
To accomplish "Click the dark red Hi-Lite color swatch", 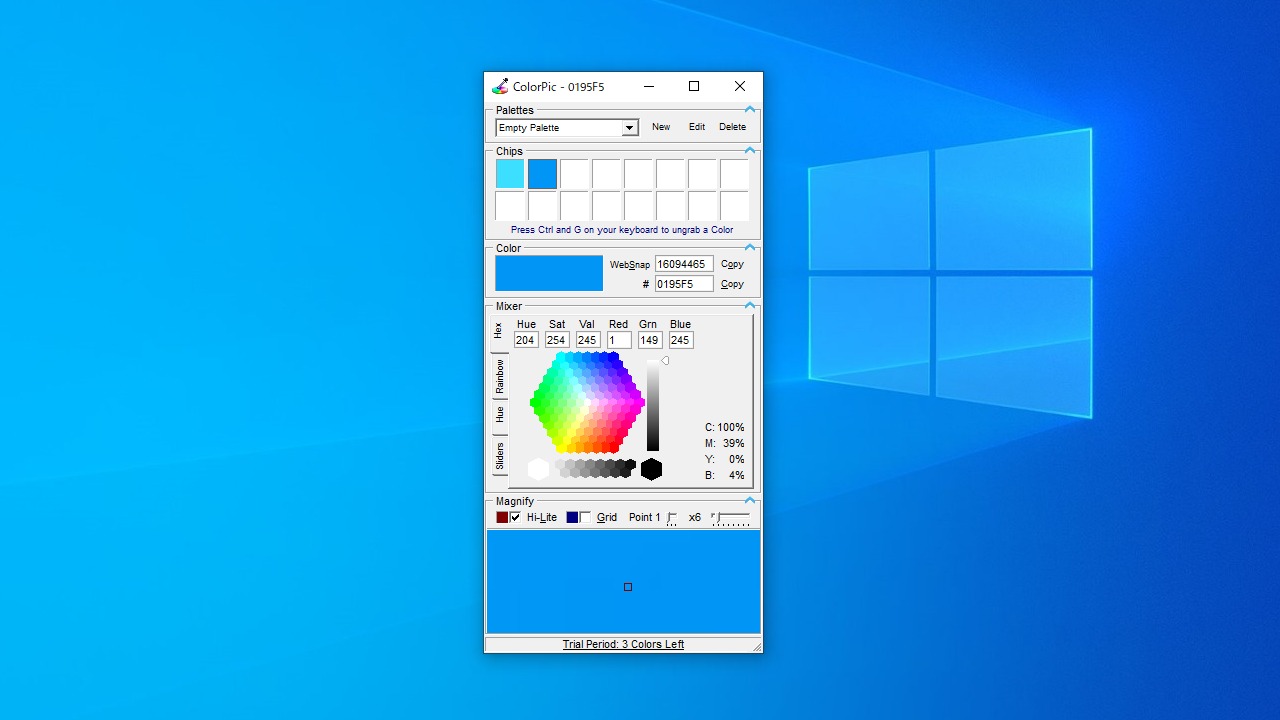I will pyautogui.click(x=502, y=517).
